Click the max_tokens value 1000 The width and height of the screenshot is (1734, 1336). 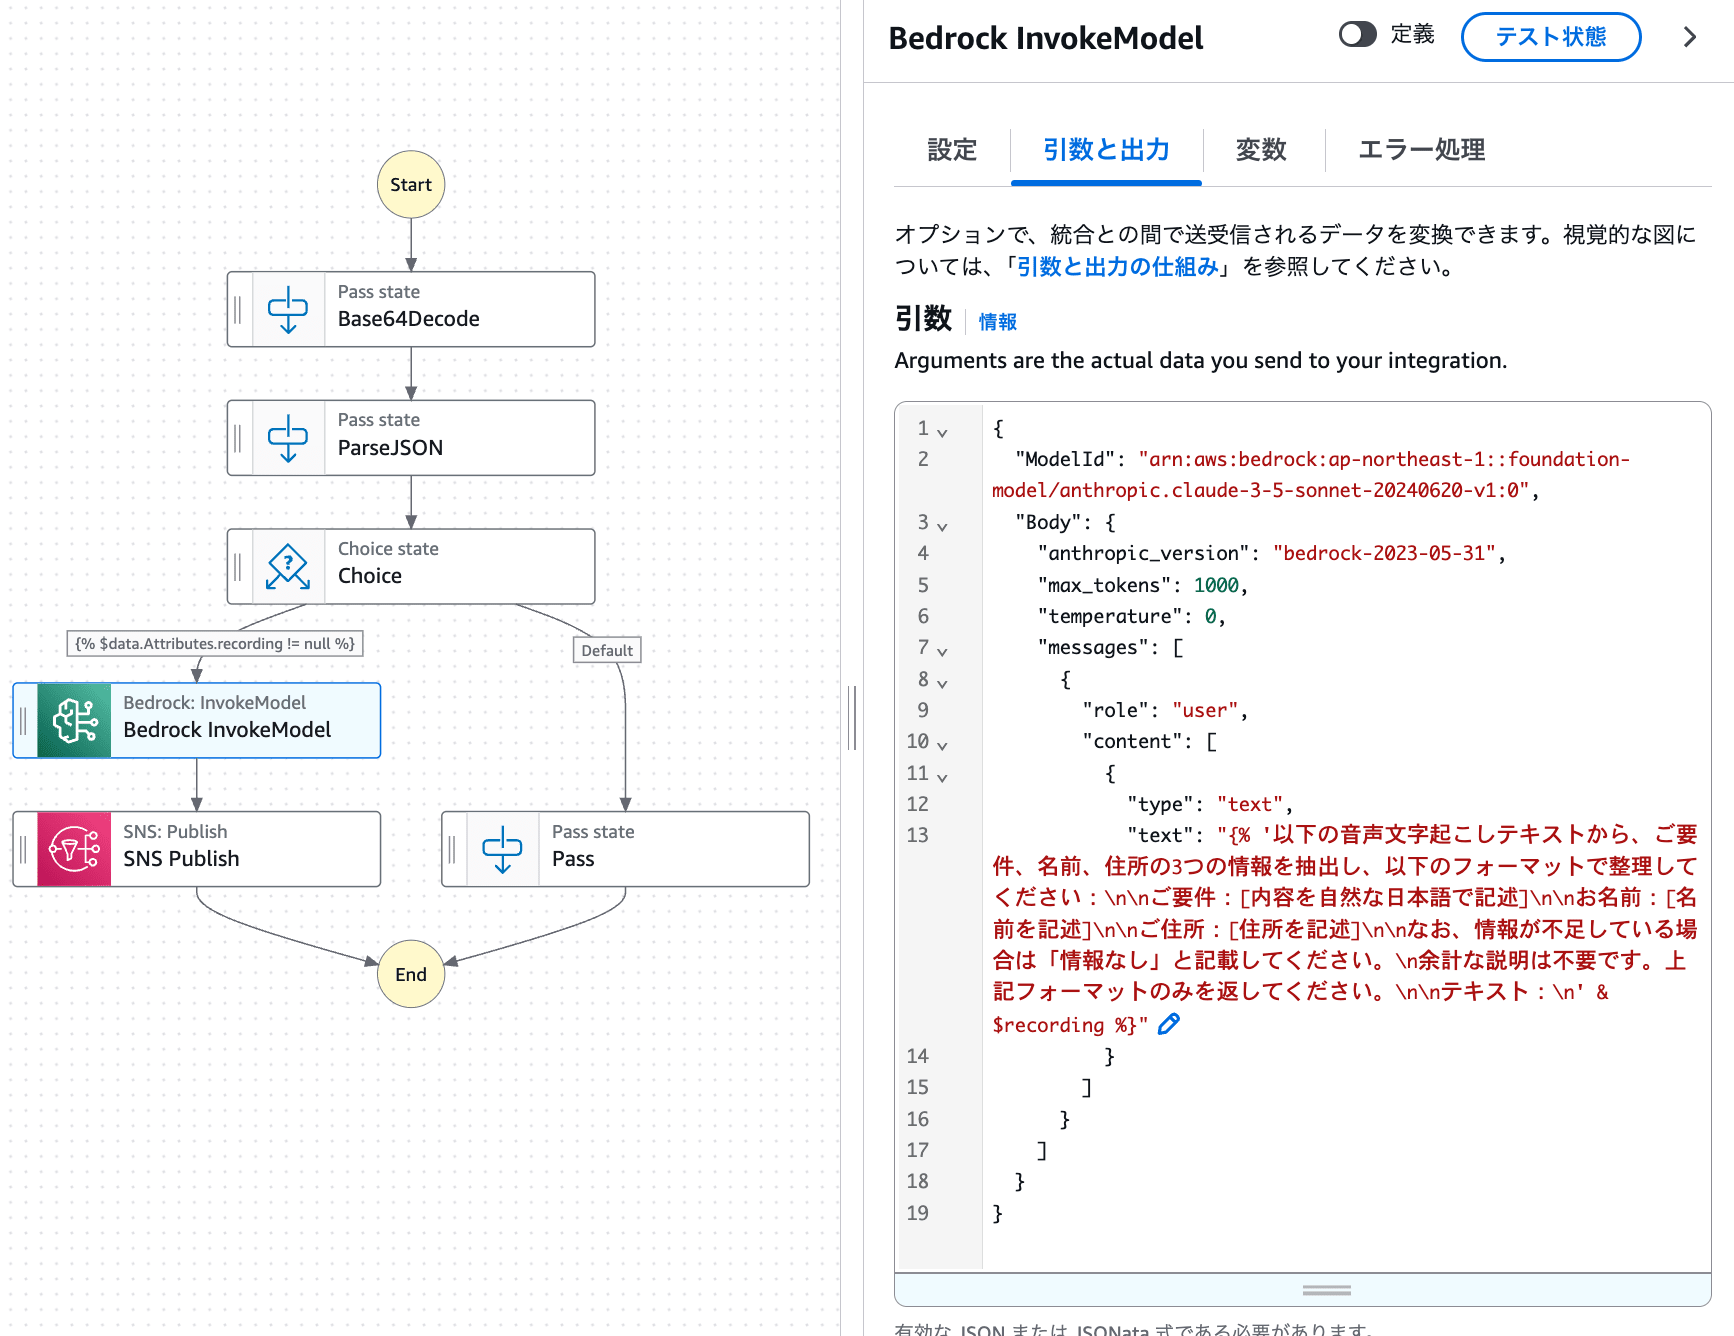point(1216,585)
